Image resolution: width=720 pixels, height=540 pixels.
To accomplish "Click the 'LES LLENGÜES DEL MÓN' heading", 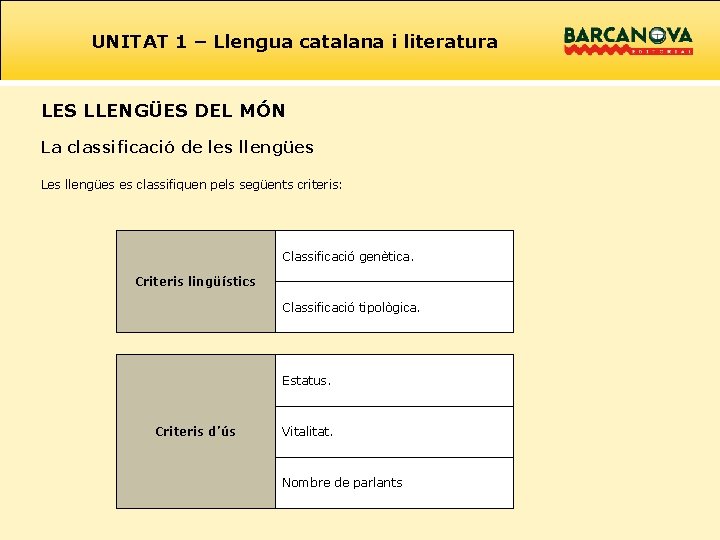I will click(x=163, y=111).
